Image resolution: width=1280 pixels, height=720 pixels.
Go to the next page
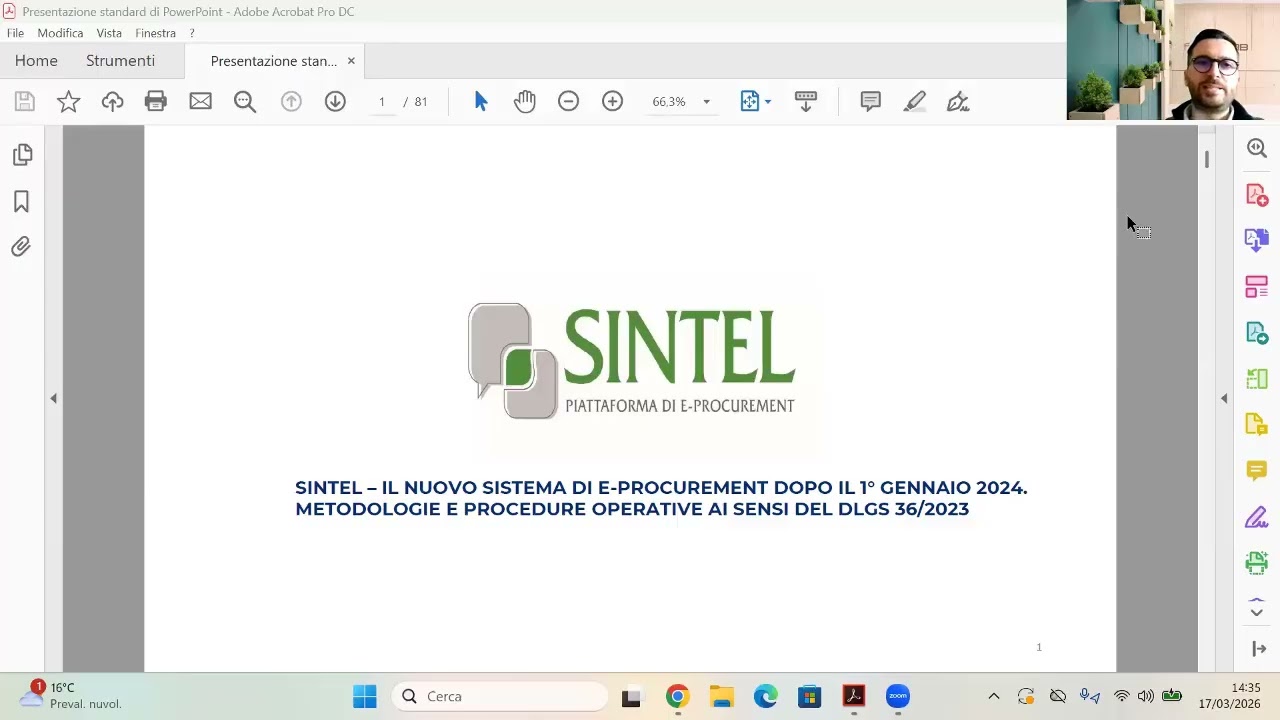[335, 101]
